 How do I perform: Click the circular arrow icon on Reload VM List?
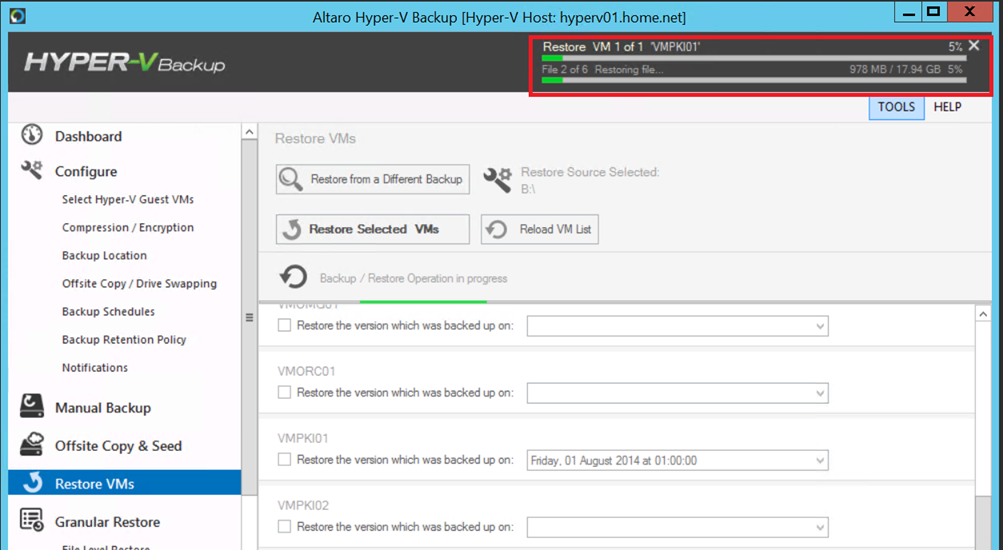496,229
